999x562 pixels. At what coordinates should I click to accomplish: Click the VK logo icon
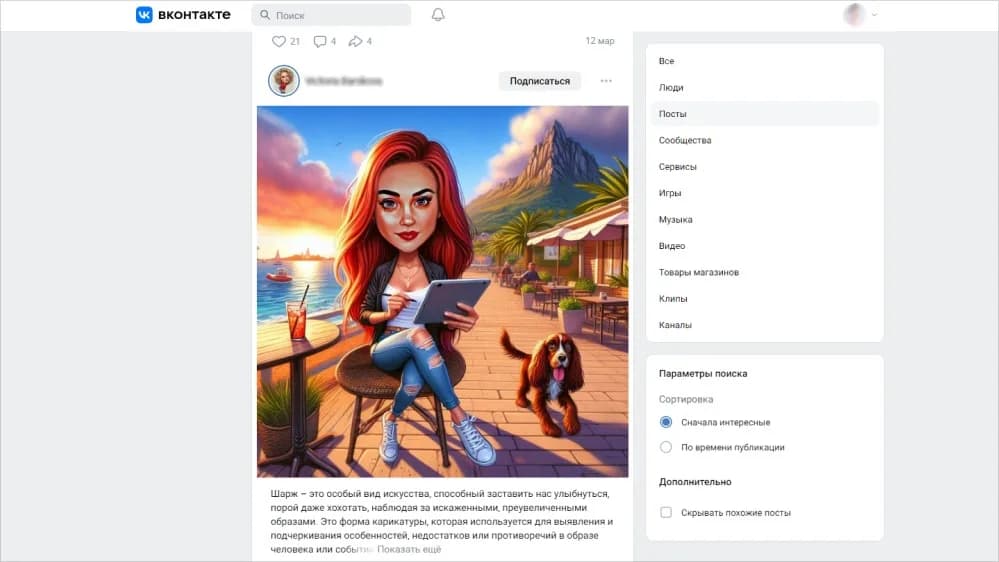[144, 15]
